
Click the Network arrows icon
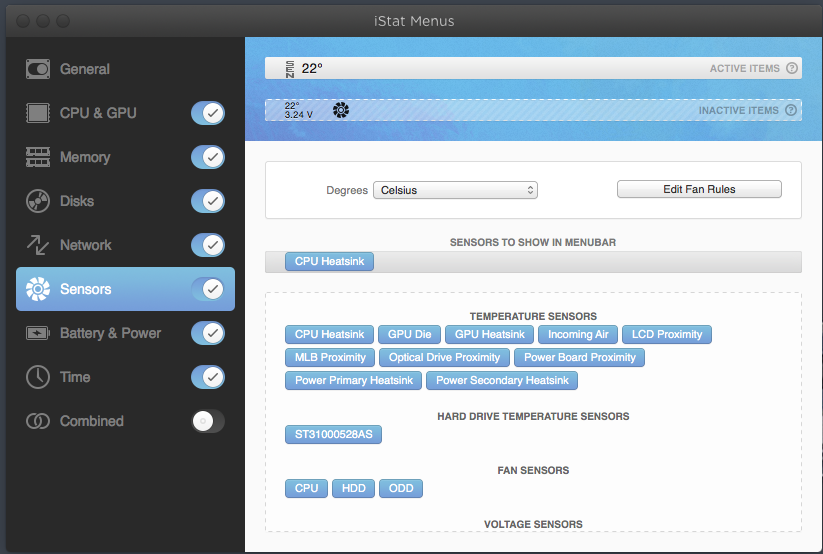click(x=38, y=245)
